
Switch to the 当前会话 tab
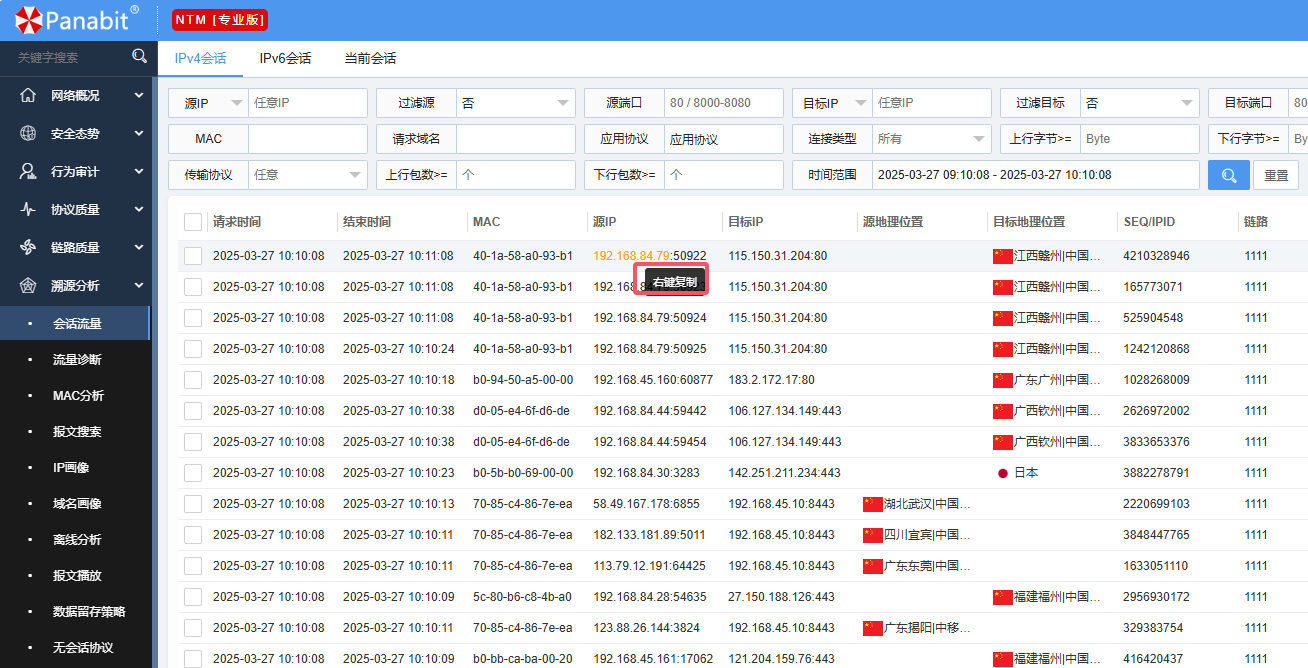point(370,58)
